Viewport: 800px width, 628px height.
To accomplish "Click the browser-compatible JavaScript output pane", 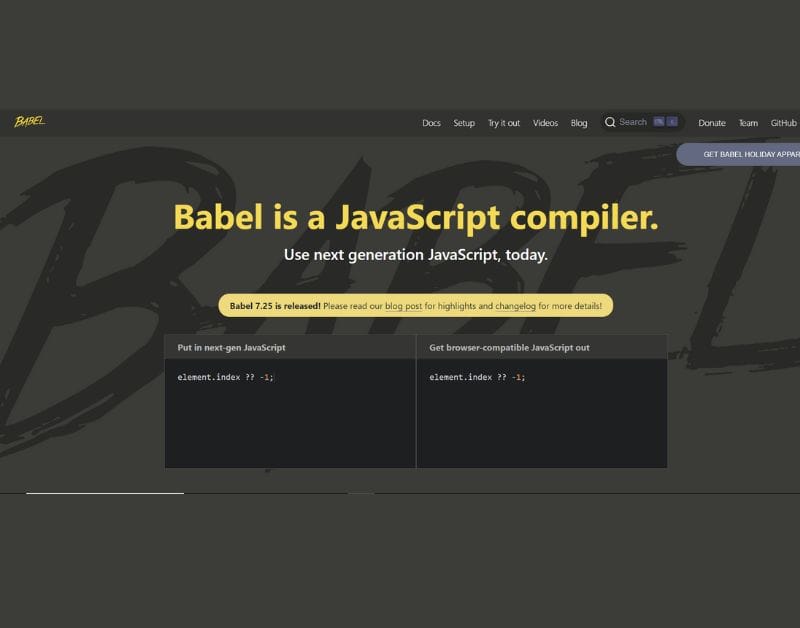I will [x=542, y=413].
